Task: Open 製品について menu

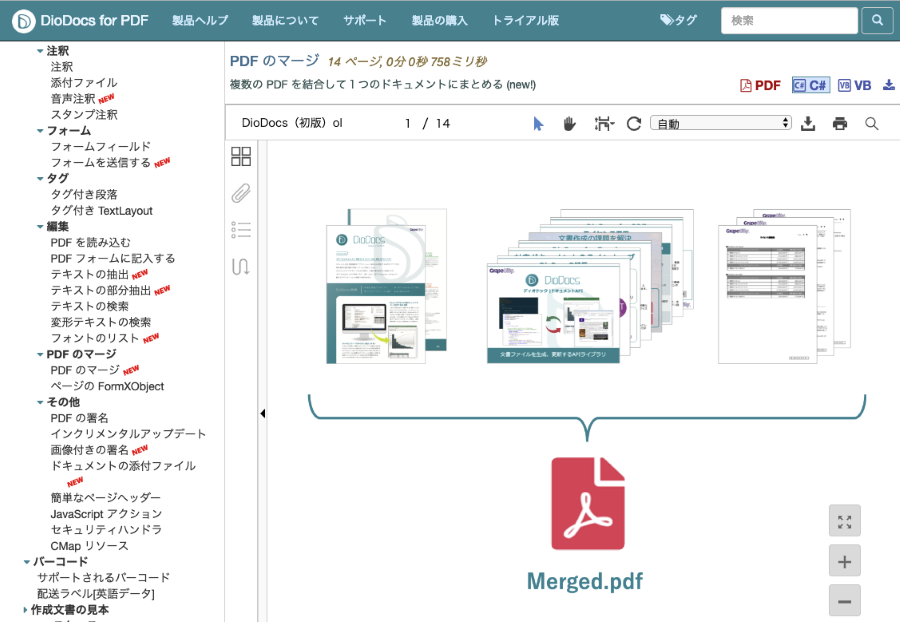Action: 285,21
